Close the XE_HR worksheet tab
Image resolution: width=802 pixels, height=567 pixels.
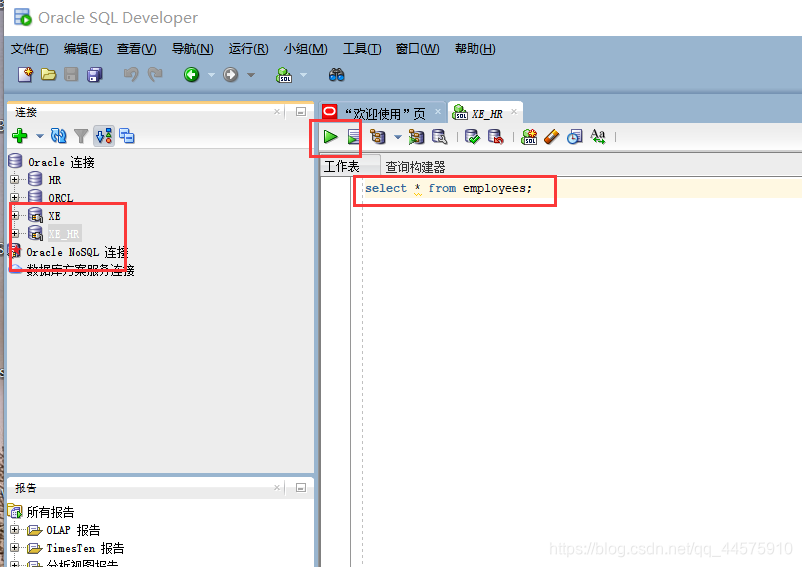pyautogui.click(x=514, y=111)
